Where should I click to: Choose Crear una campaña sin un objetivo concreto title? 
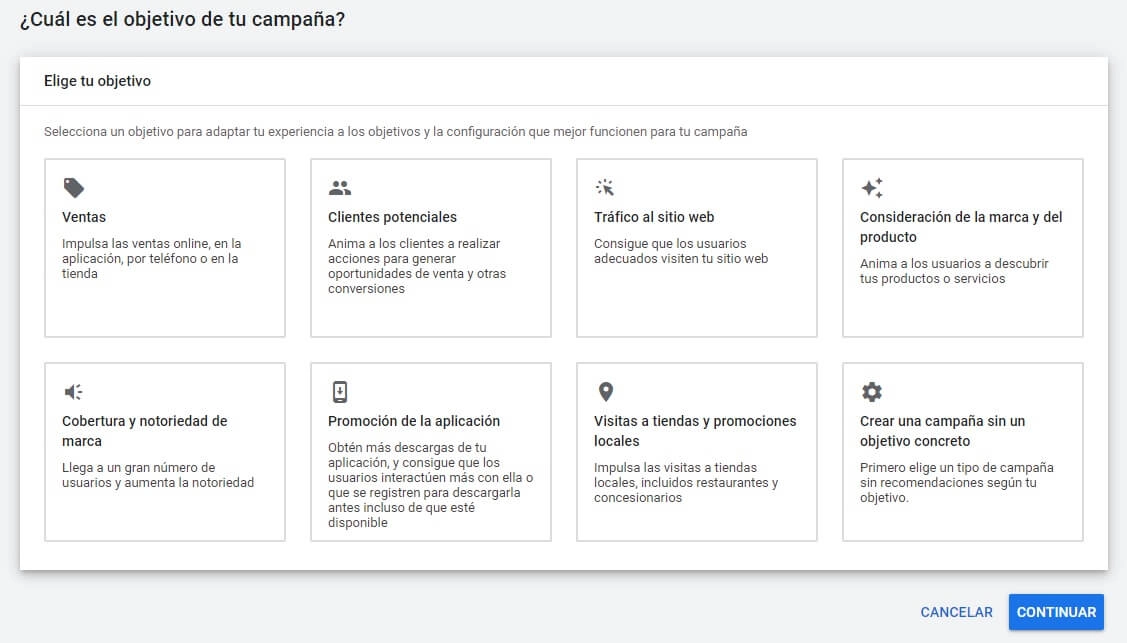point(942,431)
